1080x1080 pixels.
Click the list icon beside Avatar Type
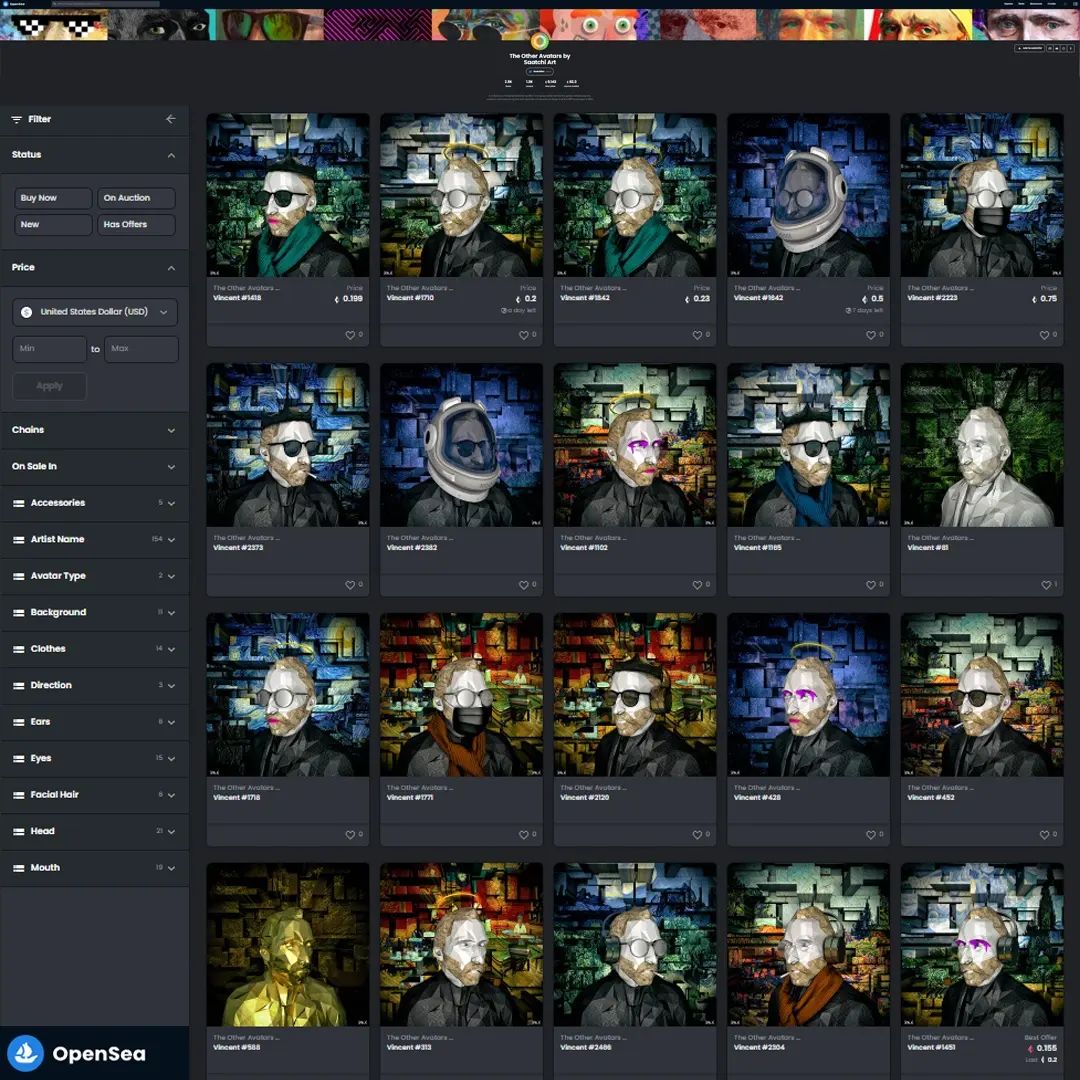19,577
